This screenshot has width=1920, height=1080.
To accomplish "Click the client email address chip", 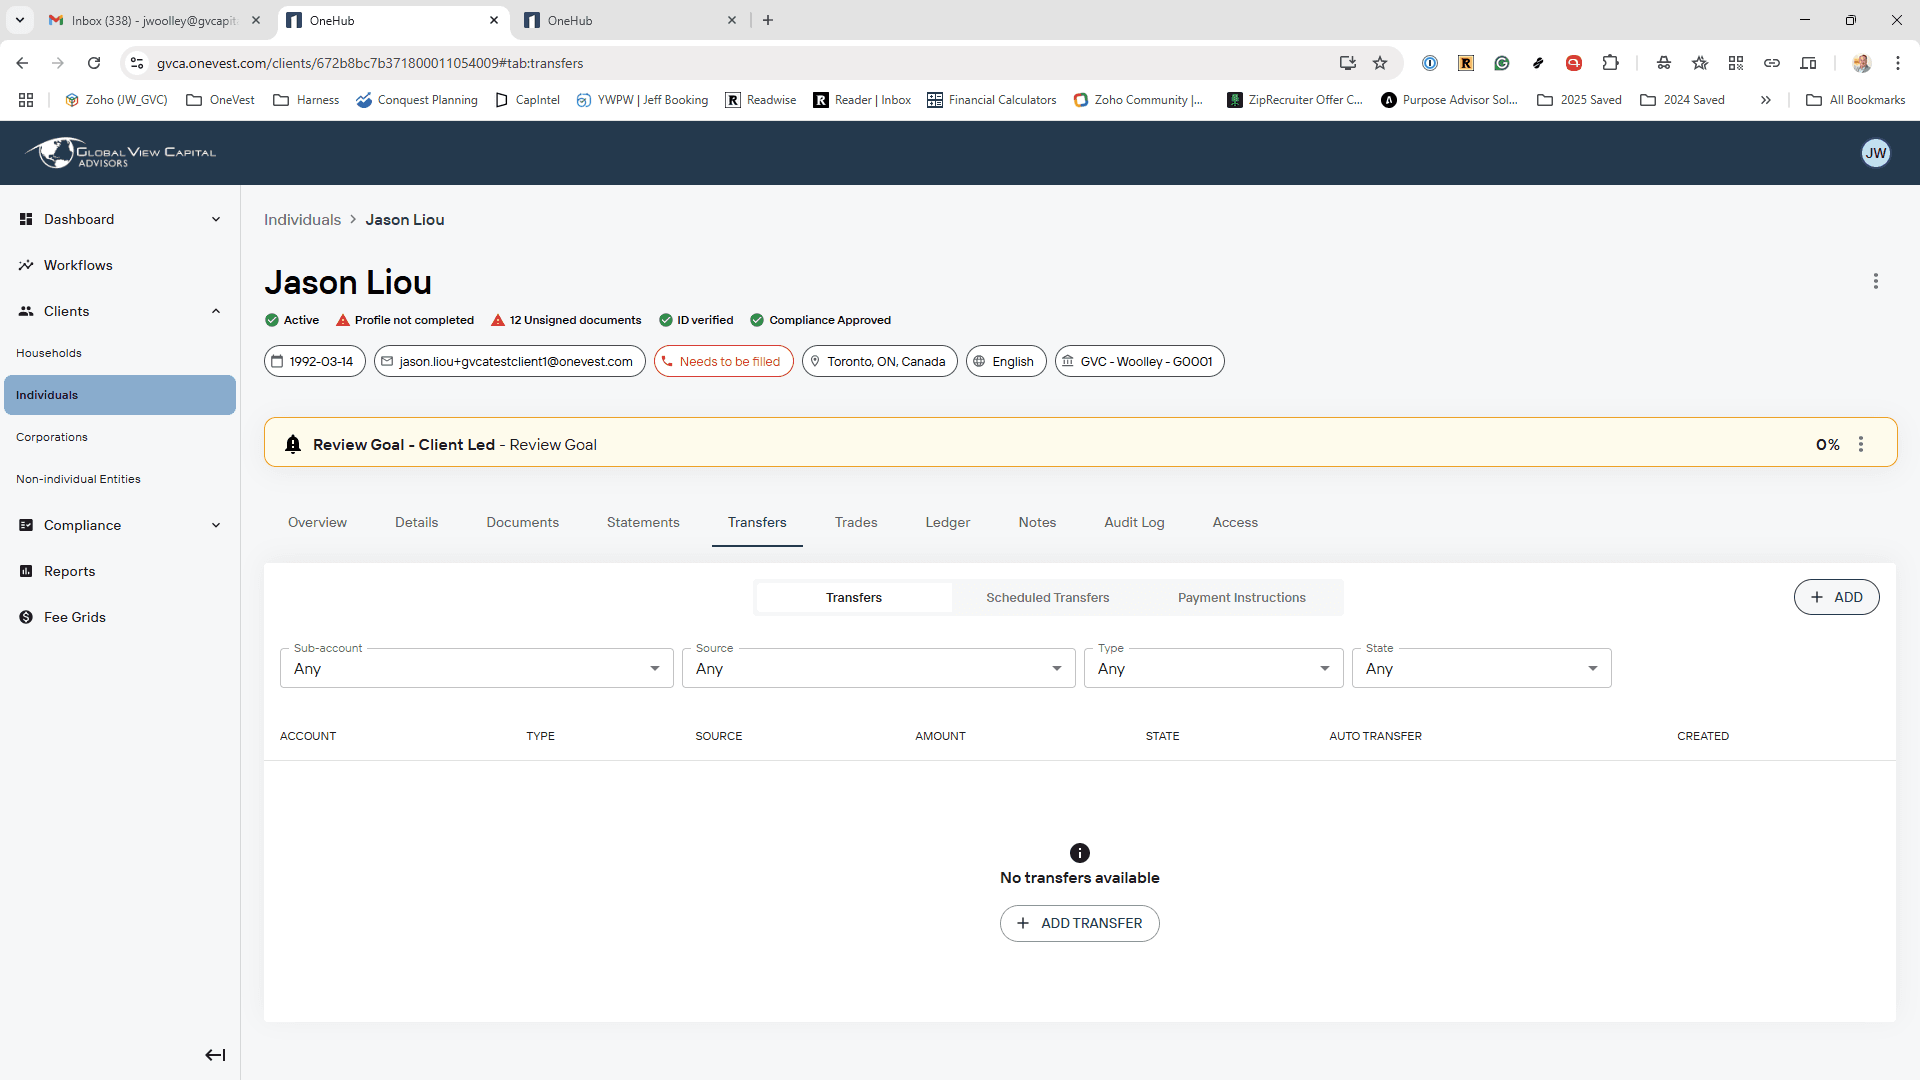I will (510, 361).
